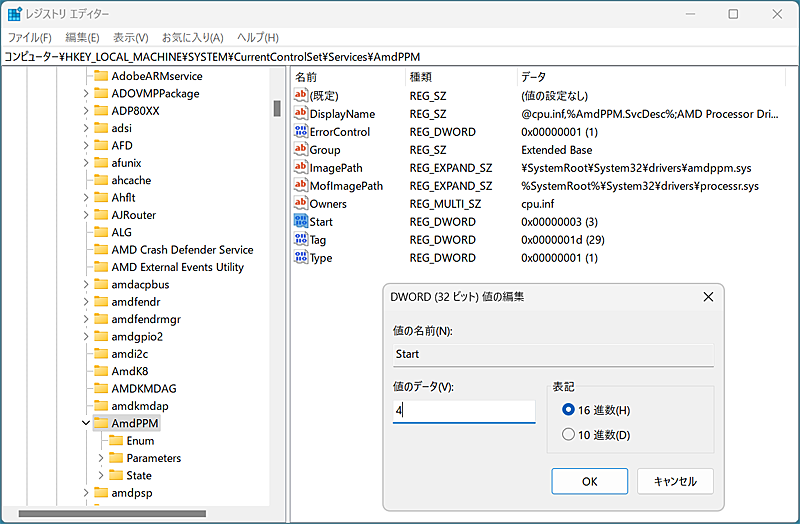The image size is (800, 524).
Task: Expand the ADP80XX key
Action: (86, 111)
